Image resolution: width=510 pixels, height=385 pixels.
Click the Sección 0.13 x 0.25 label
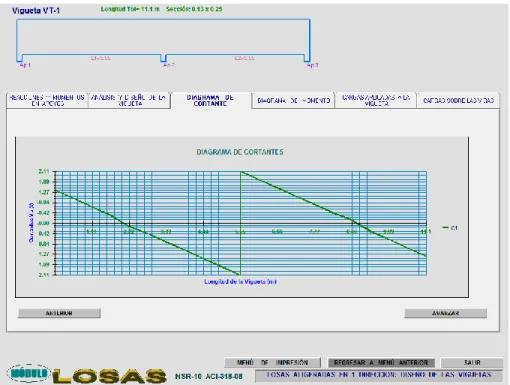(194, 9)
